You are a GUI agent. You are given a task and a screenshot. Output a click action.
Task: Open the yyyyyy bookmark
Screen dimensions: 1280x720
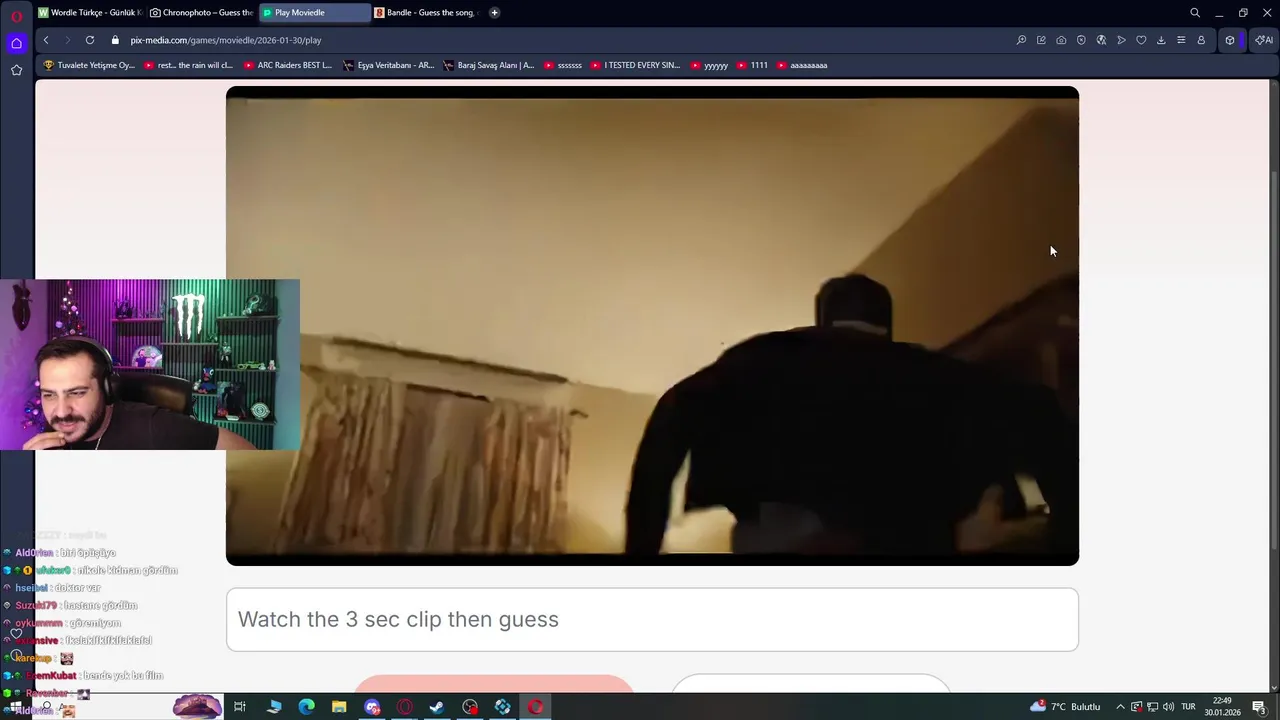pos(709,65)
